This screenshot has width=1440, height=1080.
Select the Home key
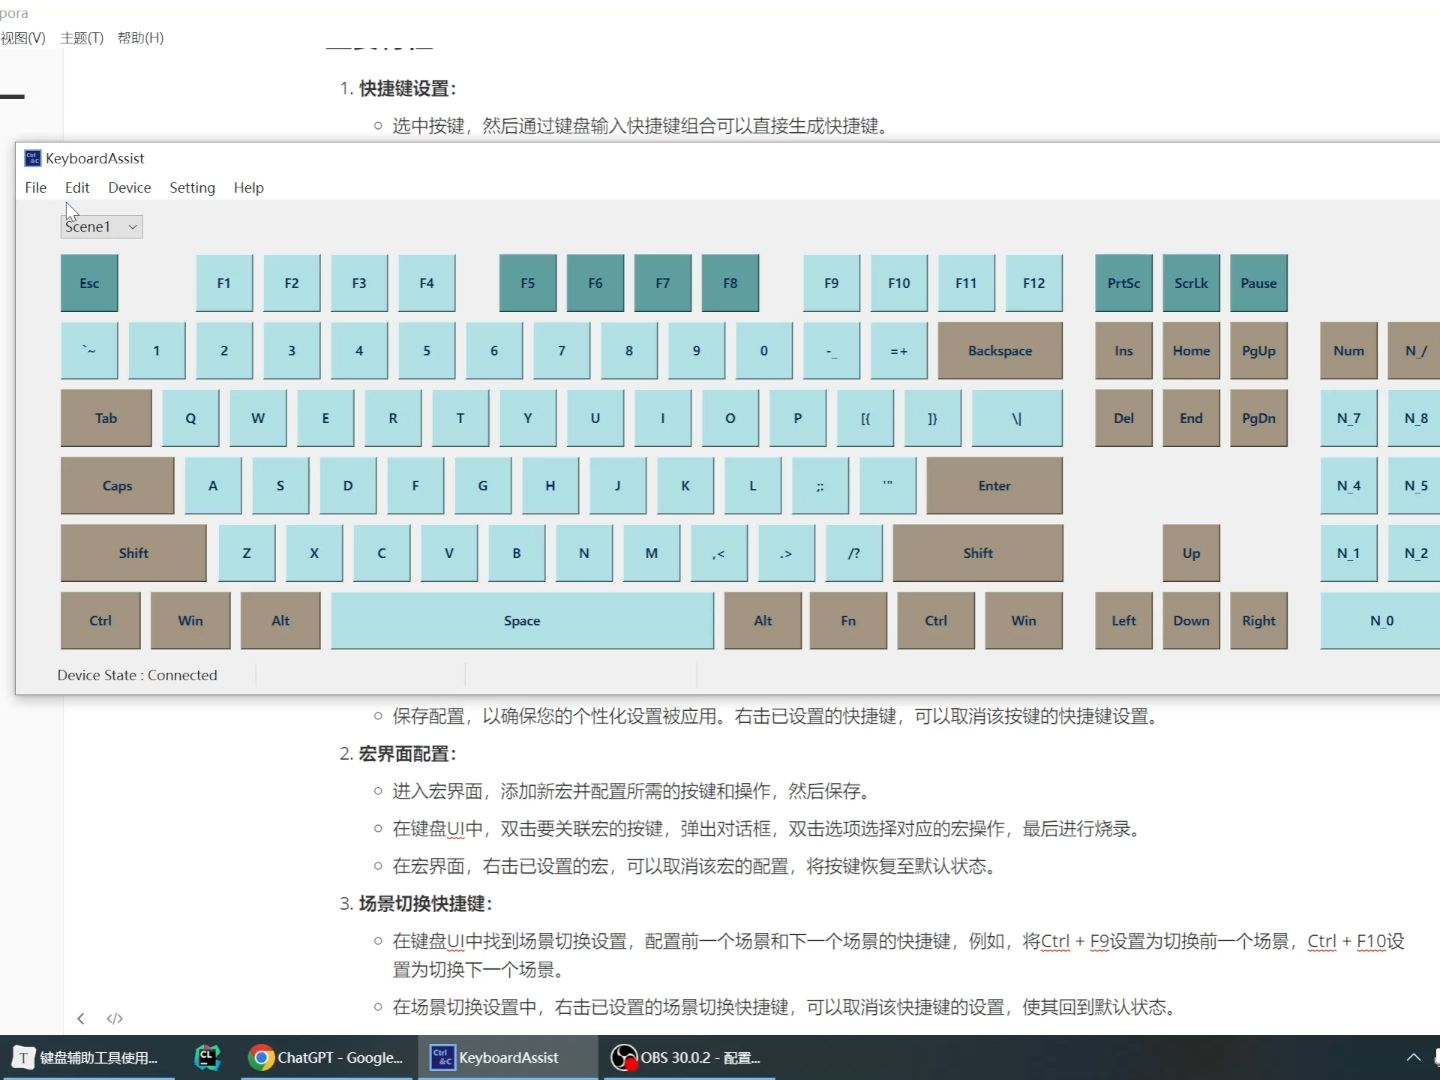coord(1191,351)
